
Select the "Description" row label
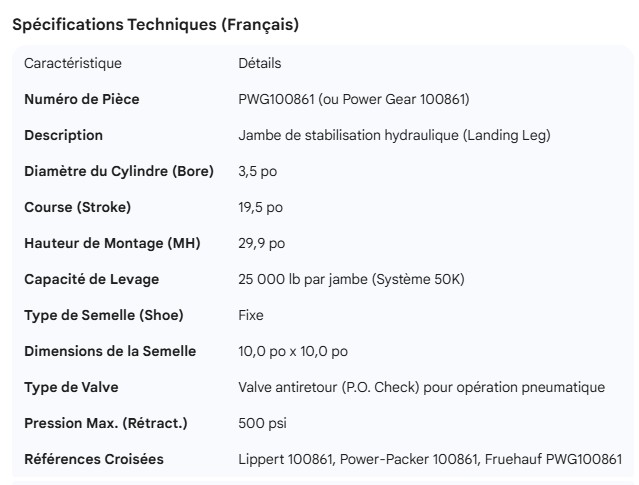[x=63, y=135]
